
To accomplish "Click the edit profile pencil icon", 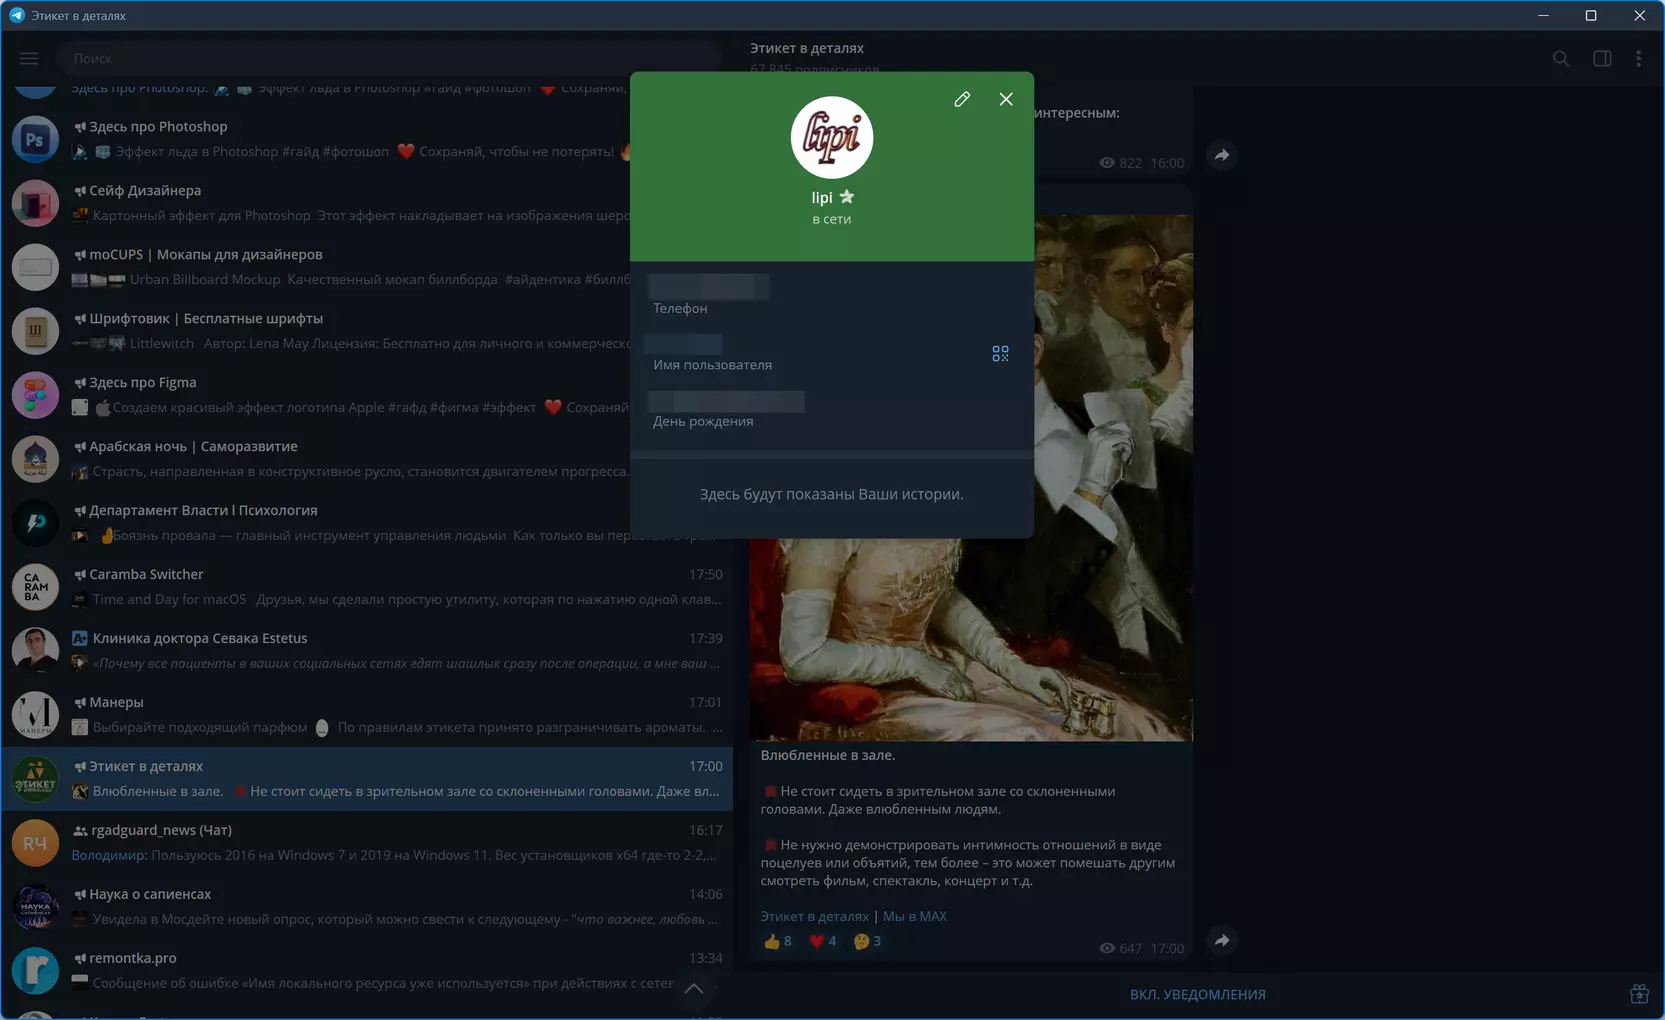I will [x=962, y=99].
